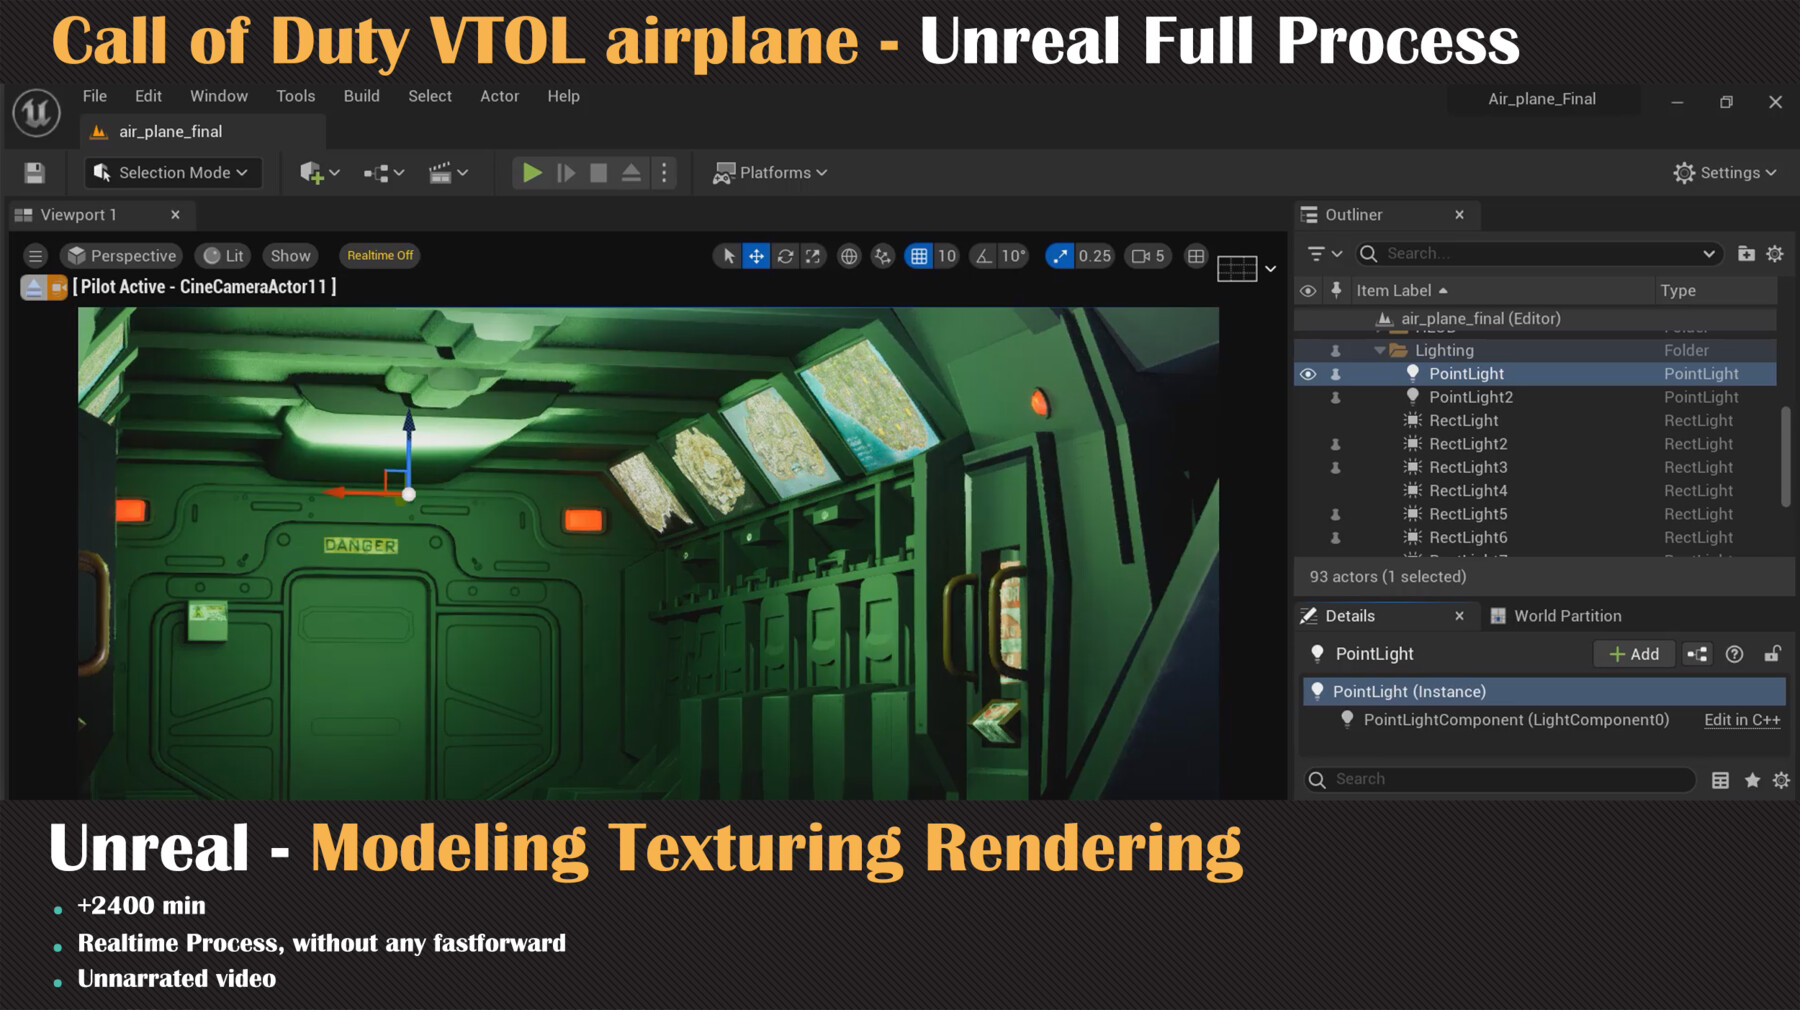
Task: Switch to the Rotate transform tool
Action: pos(785,256)
